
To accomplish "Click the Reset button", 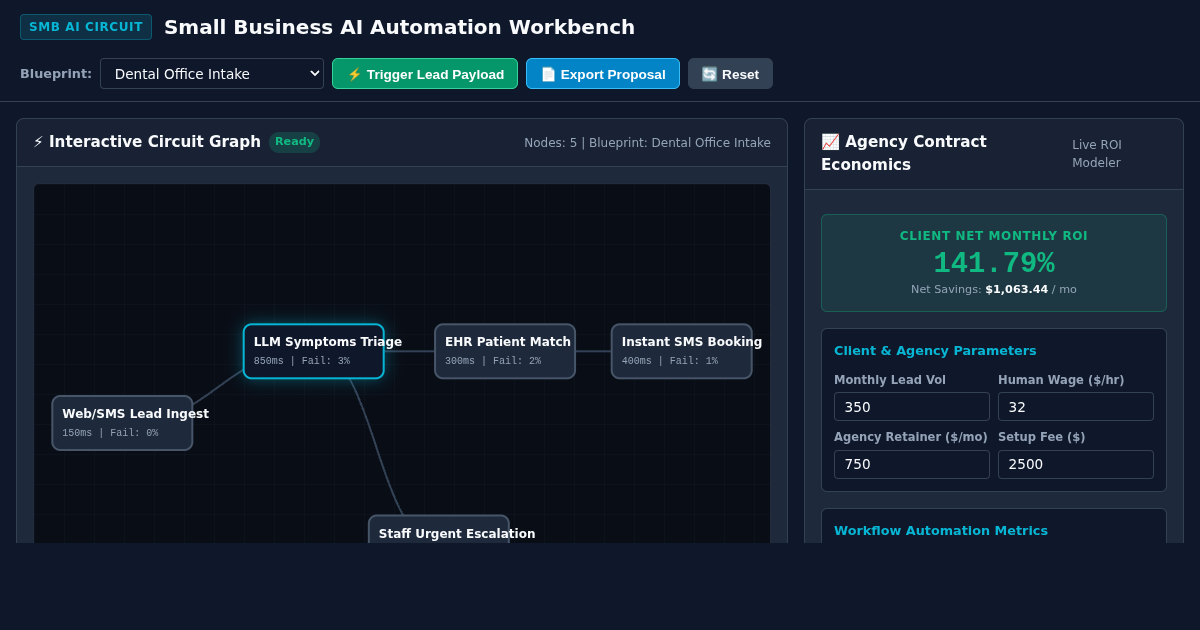I will coord(730,74).
